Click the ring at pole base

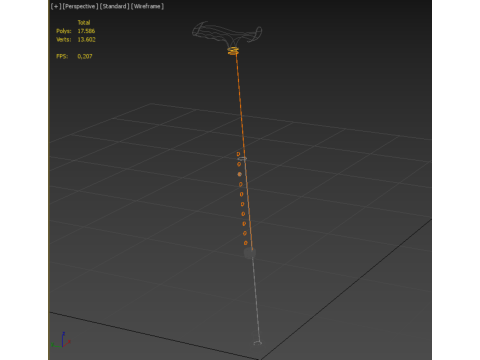pyautogui.click(x=258, y=343)
